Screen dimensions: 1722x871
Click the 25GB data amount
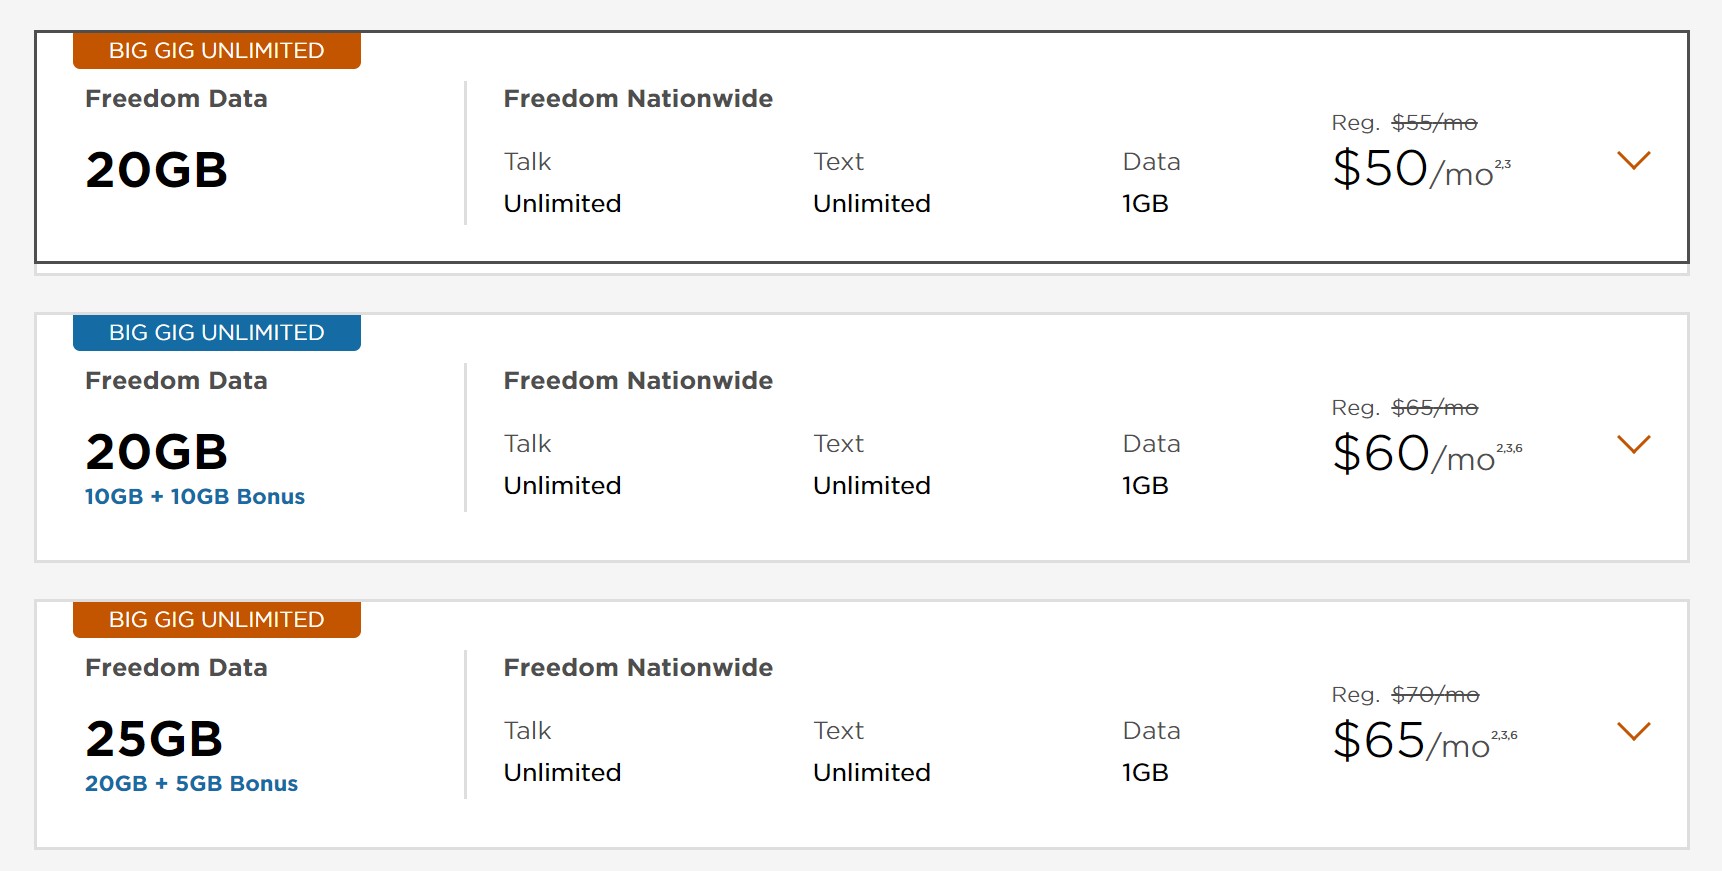click(155, 740)
